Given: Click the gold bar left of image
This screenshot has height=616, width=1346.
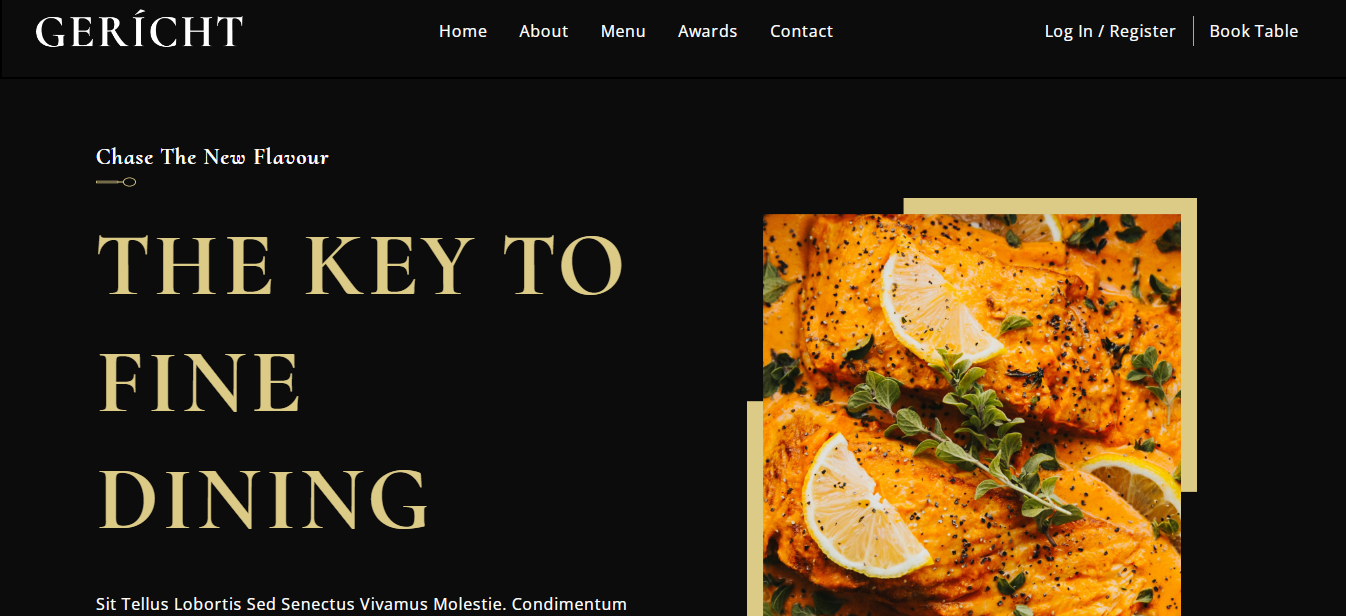Looking at the screenshot, I should coord(755,508).
